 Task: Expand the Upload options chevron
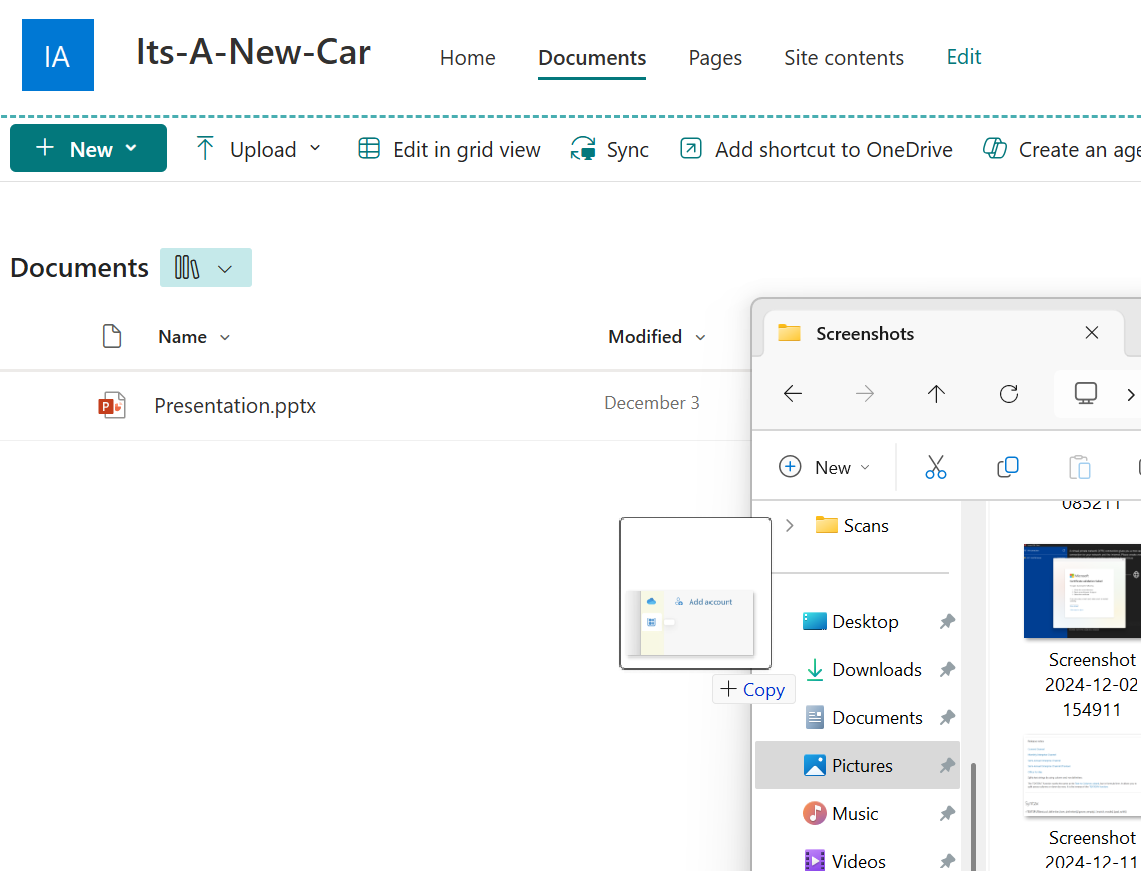(x=316, y=148)
